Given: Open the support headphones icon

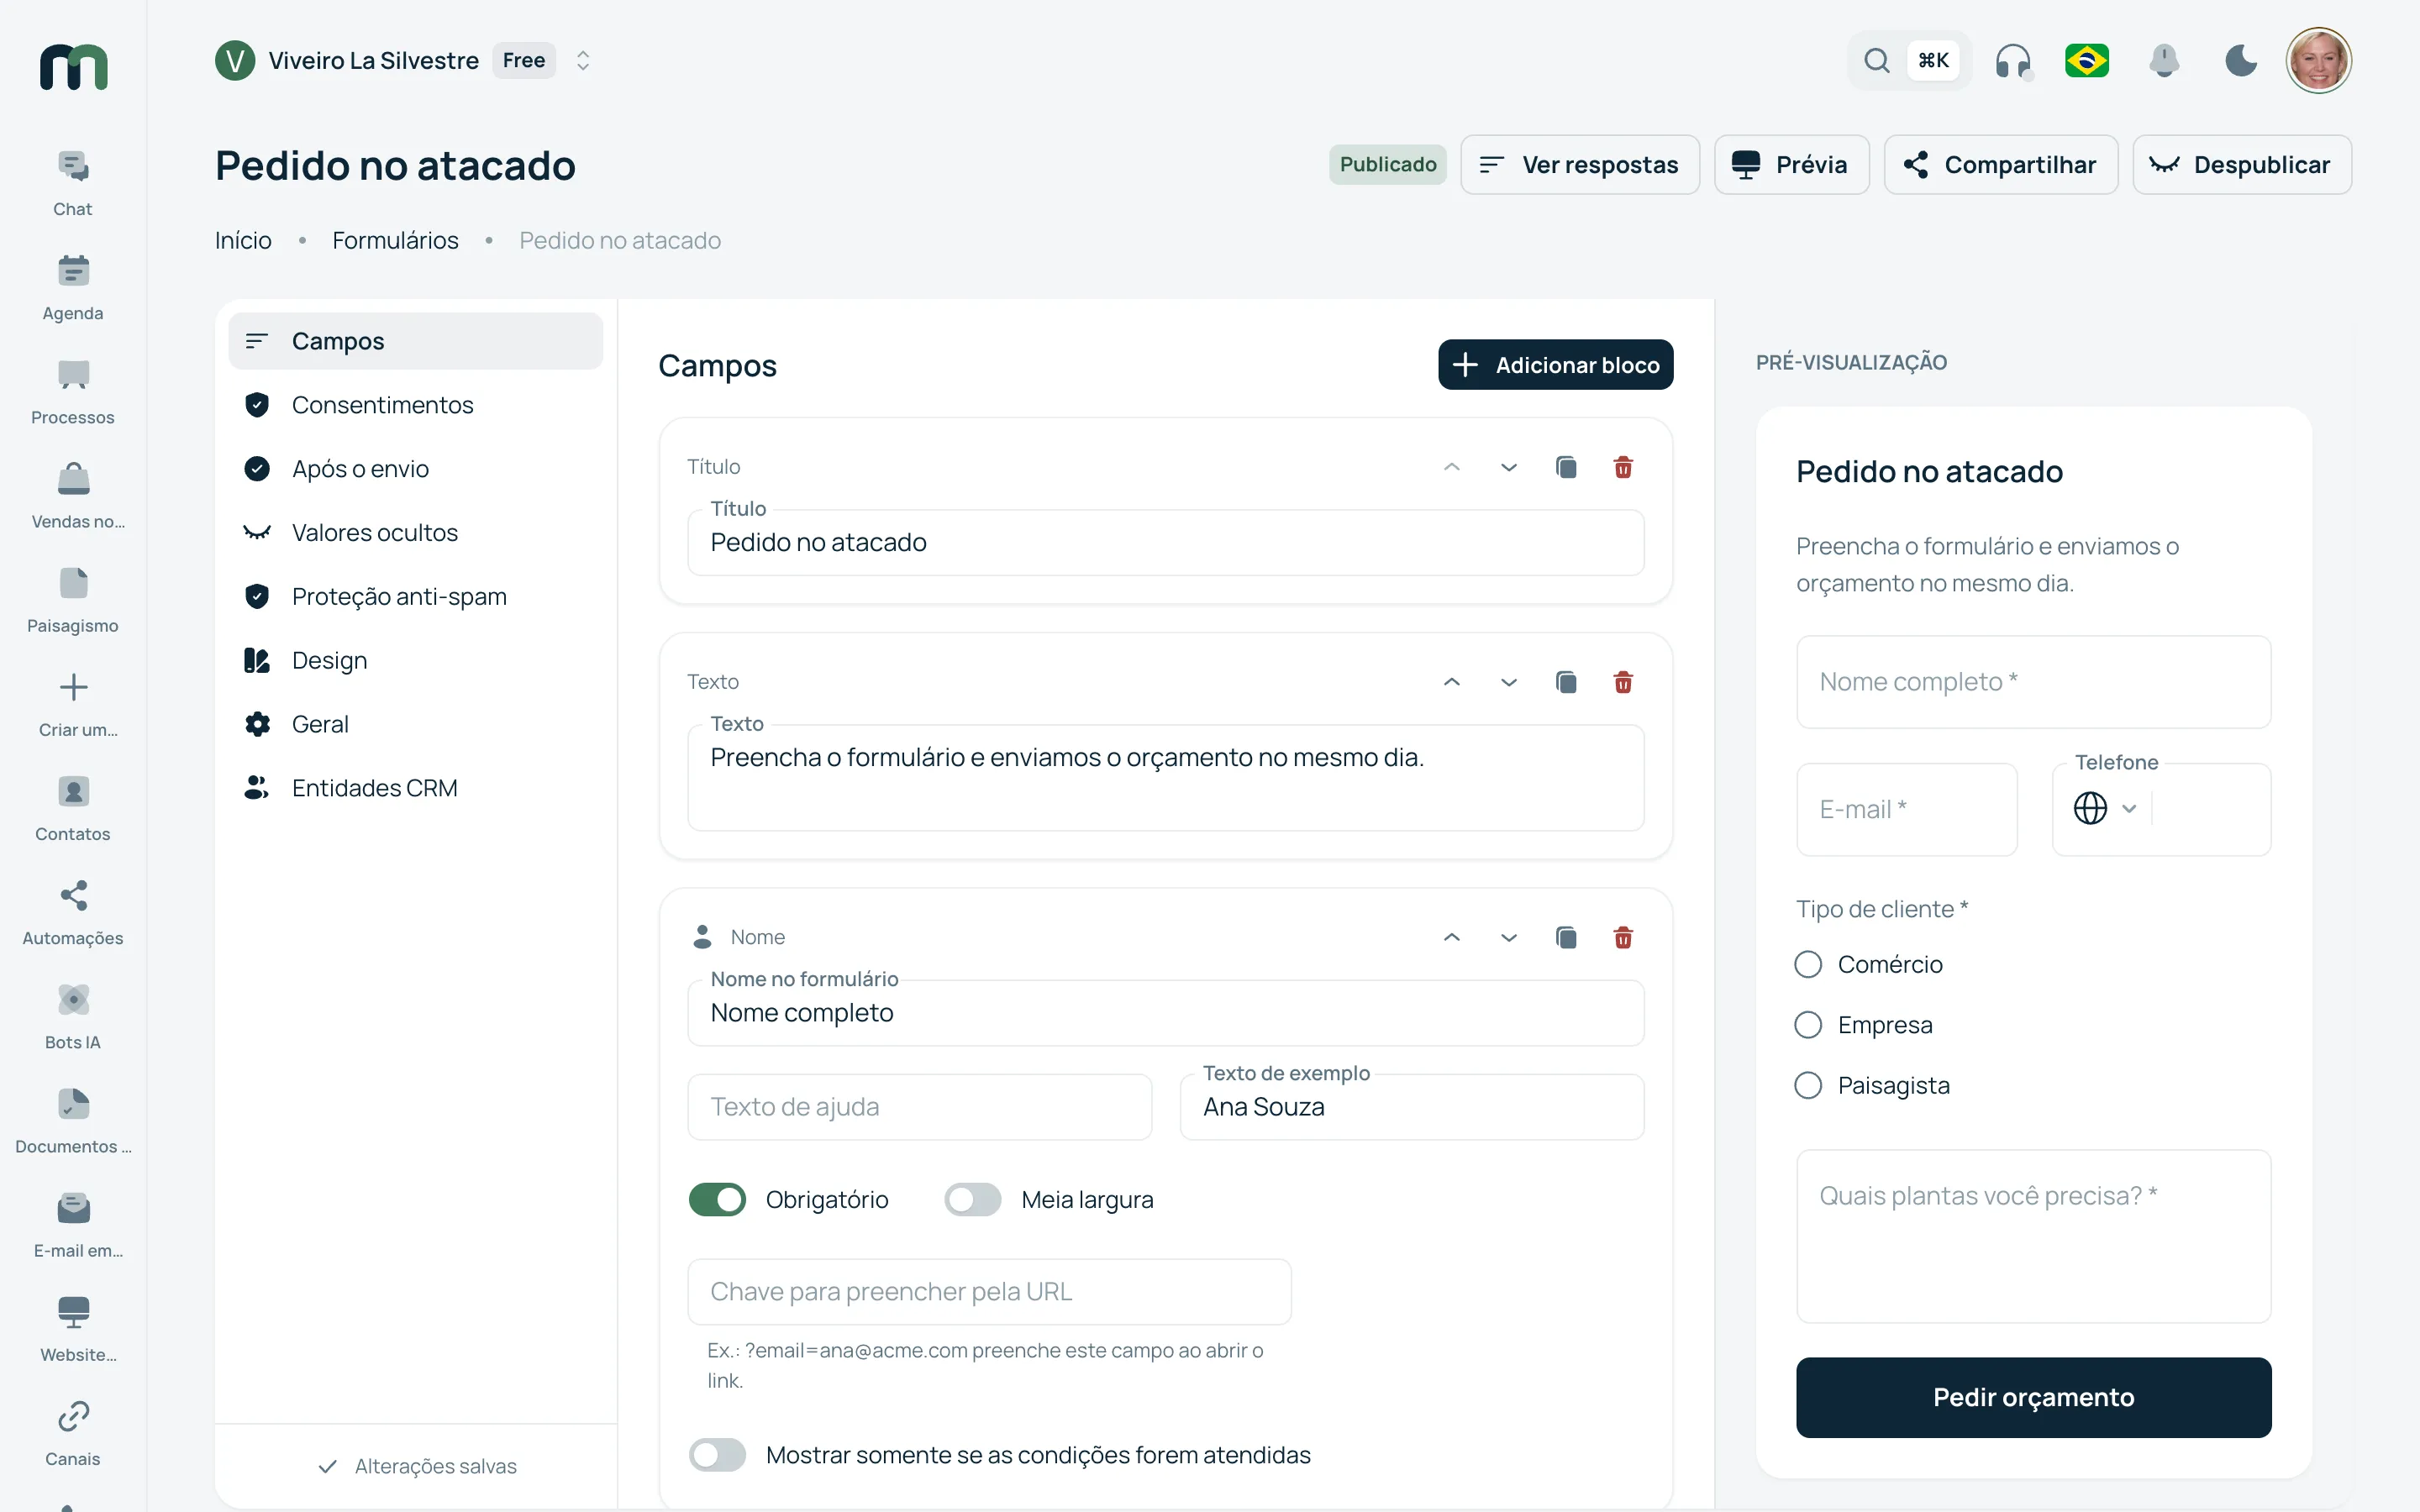Looking at the screenshot, I should [x=2012, y=61].
